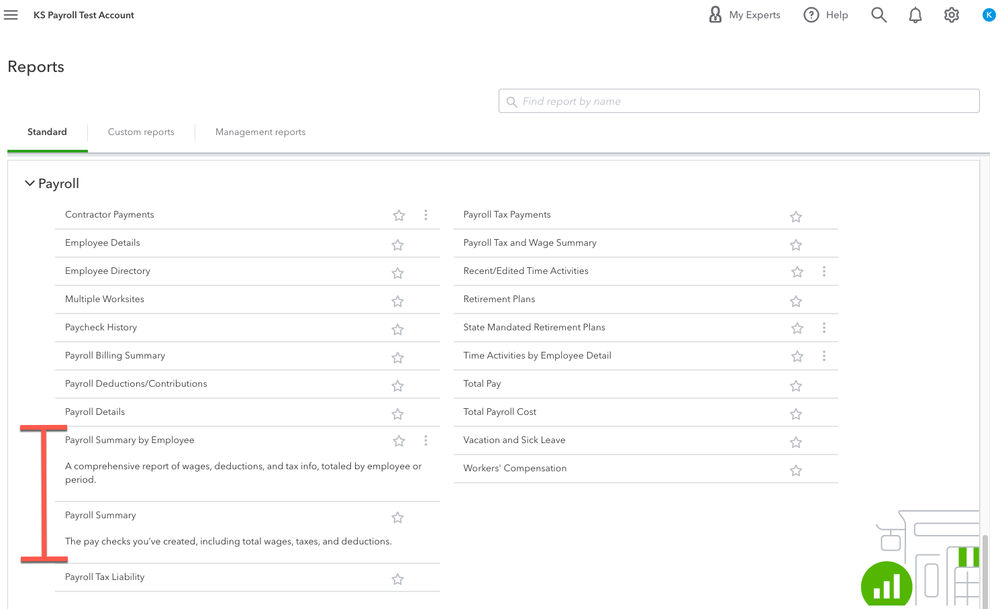Open the account avatar K
The image size is (998, 609).
[x=988, y=15]
